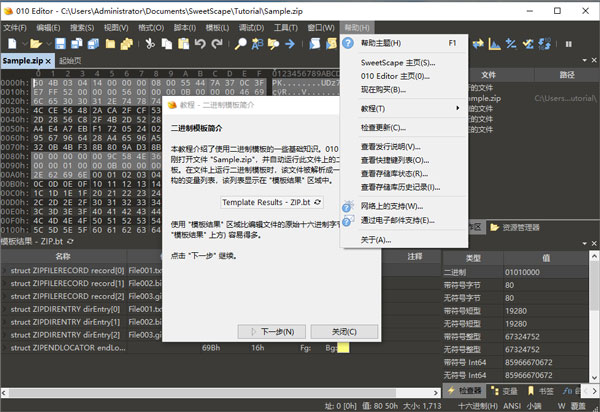Click the Run Script toolbar icon
The height and width of the screenshot is (412, 600).
332,44
